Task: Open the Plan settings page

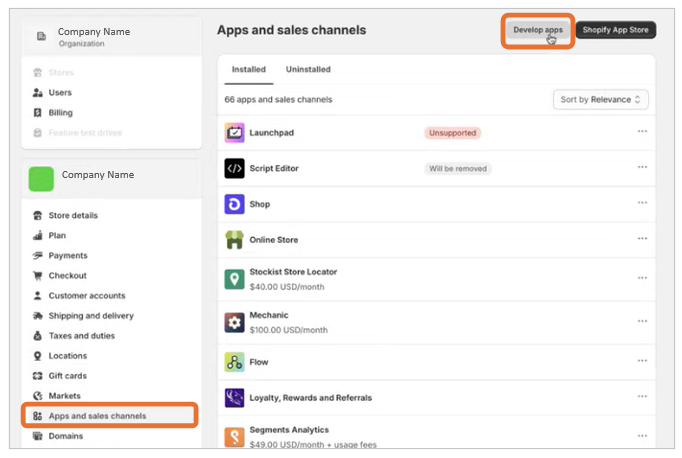Action: tap(57, 235)
